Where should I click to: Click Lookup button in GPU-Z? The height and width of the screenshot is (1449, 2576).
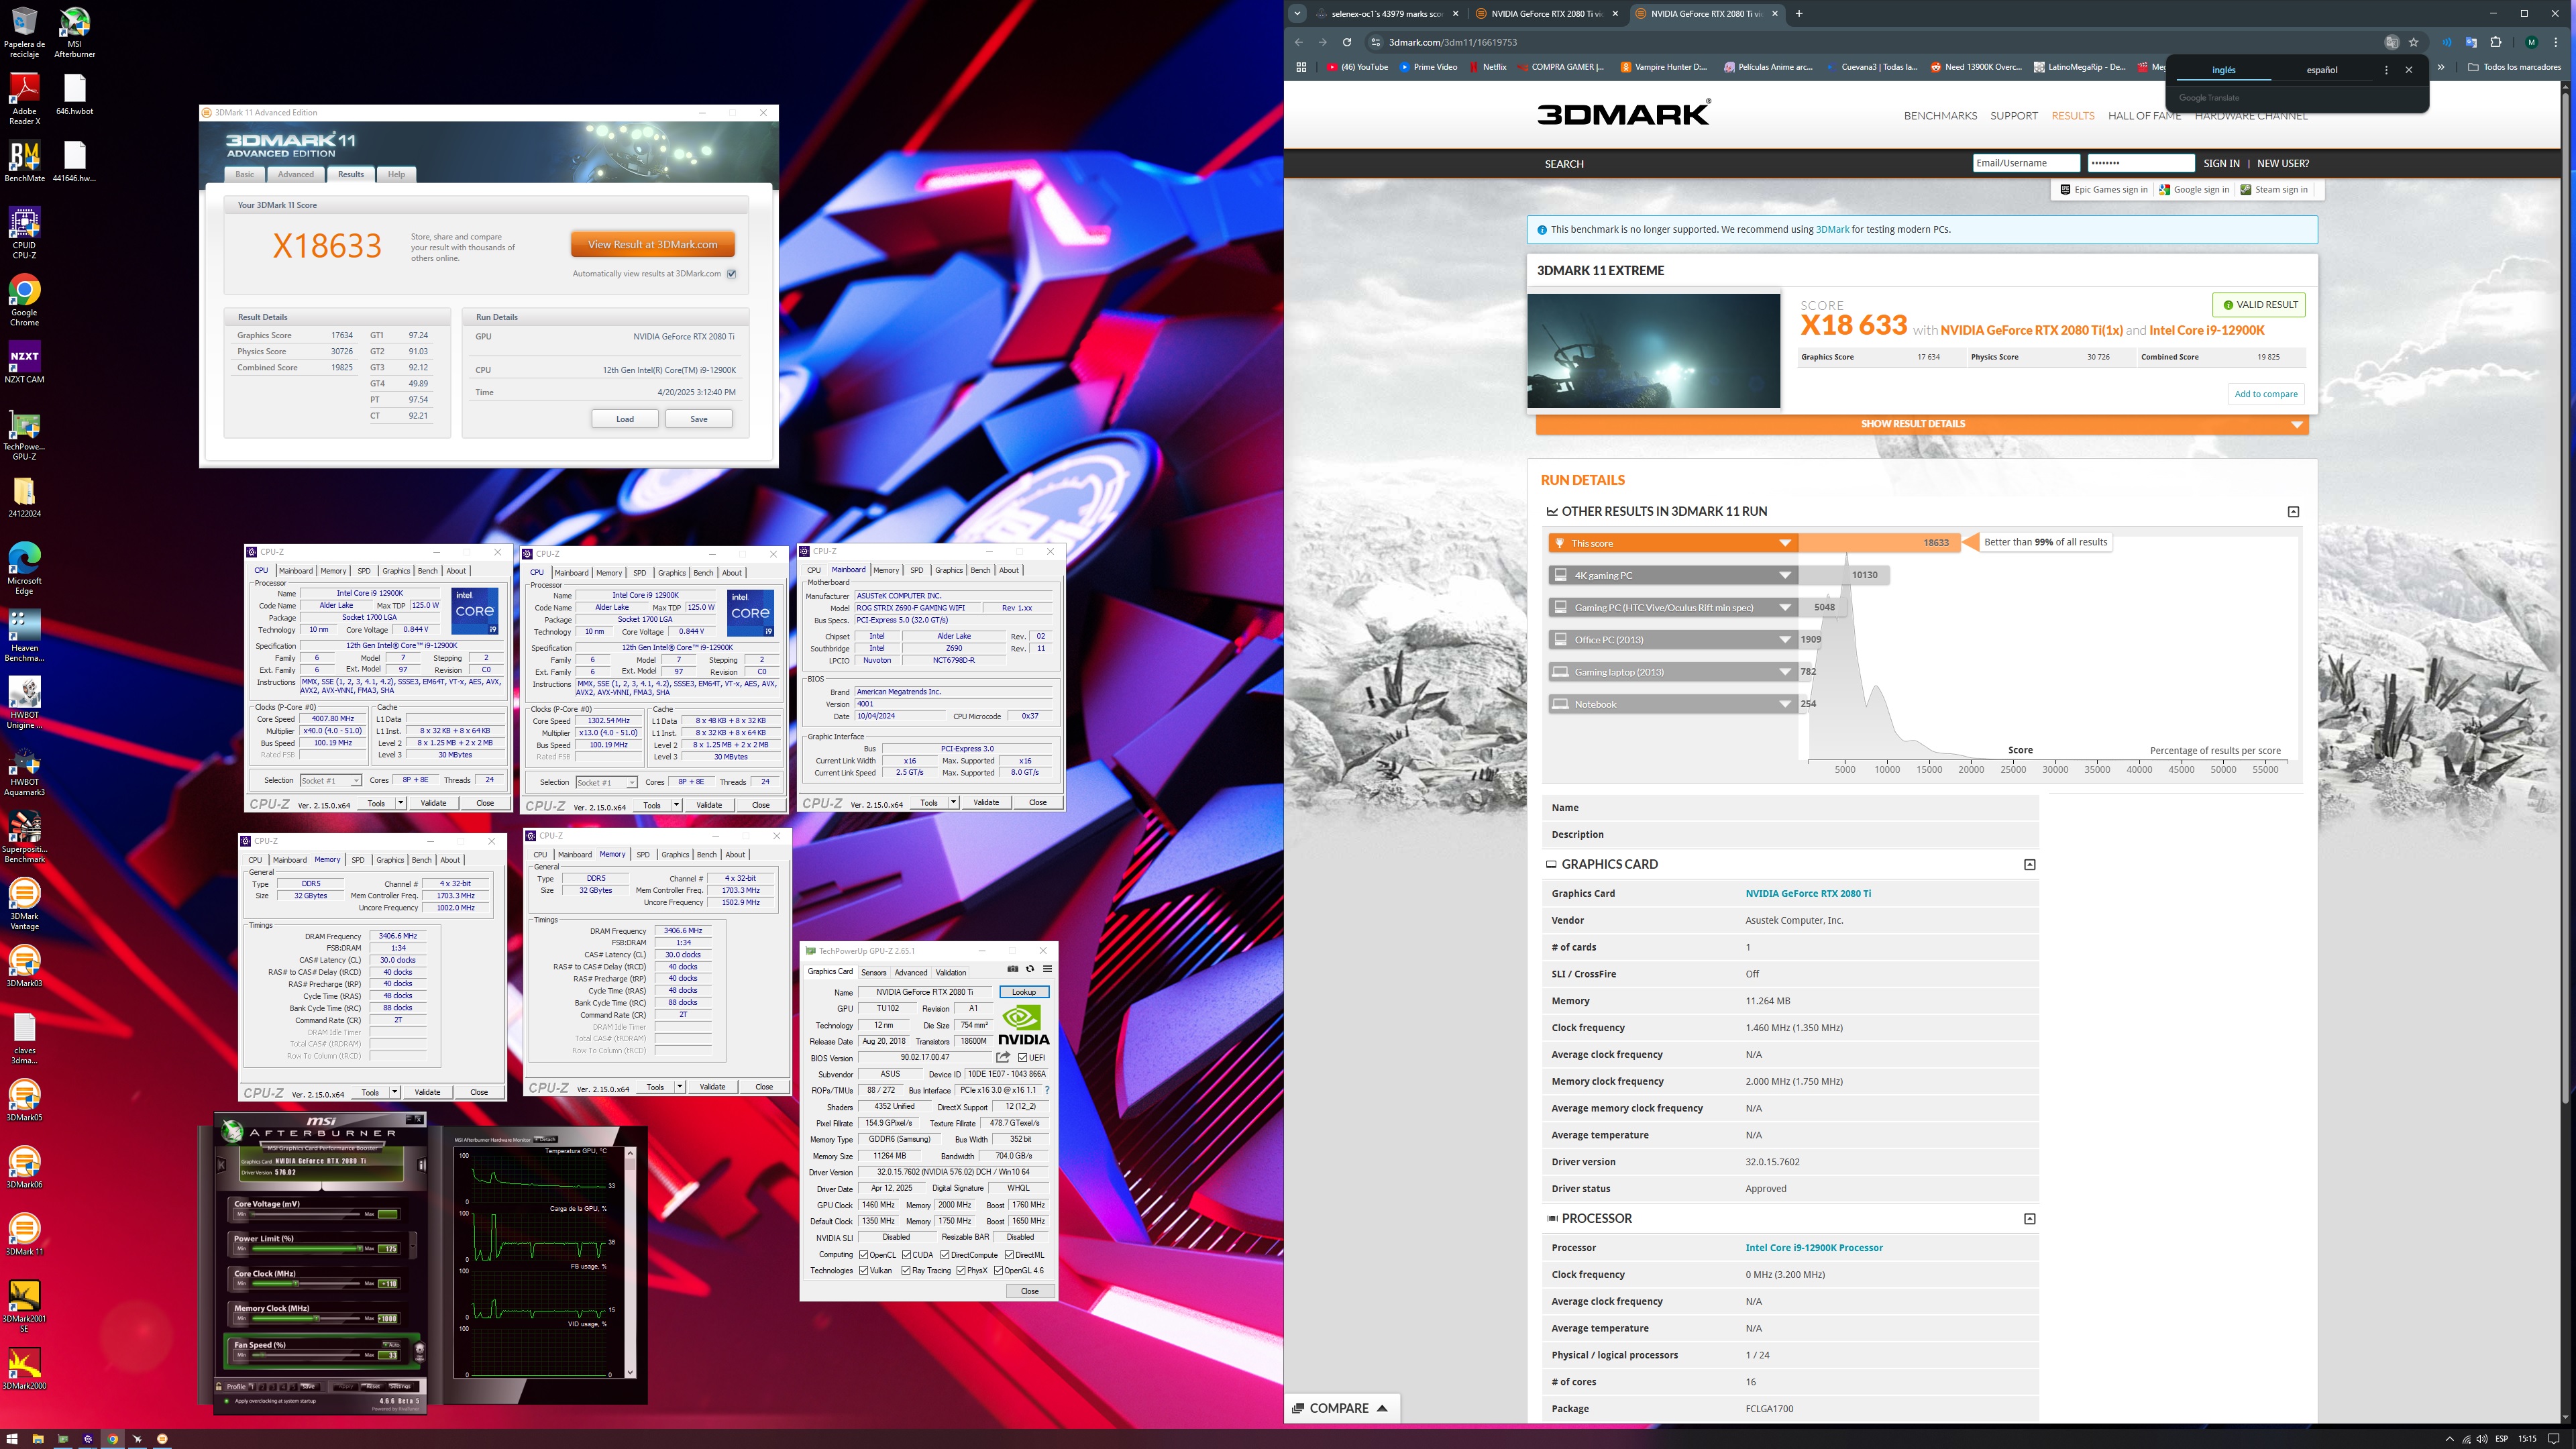coord(1024,992)
